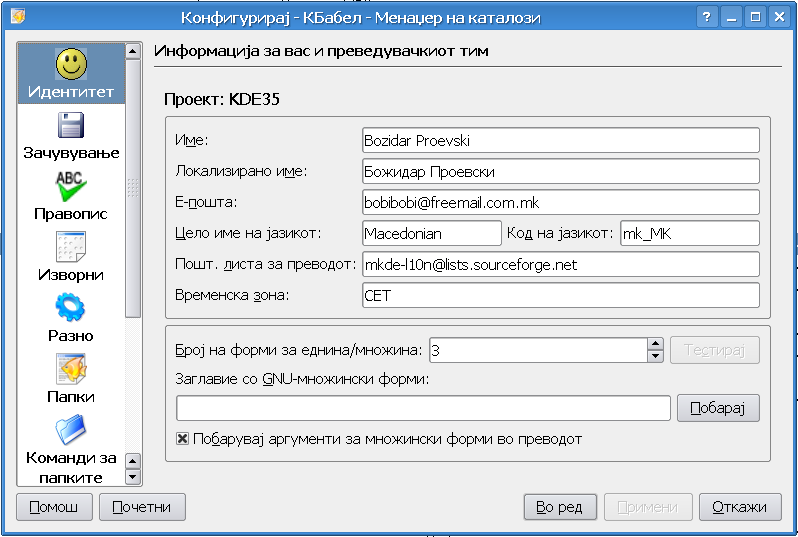798x537 pixels.
Task: Click the second-from-bottom up arrow on sidebar scrollbar
Action: [x=132, y=461]
